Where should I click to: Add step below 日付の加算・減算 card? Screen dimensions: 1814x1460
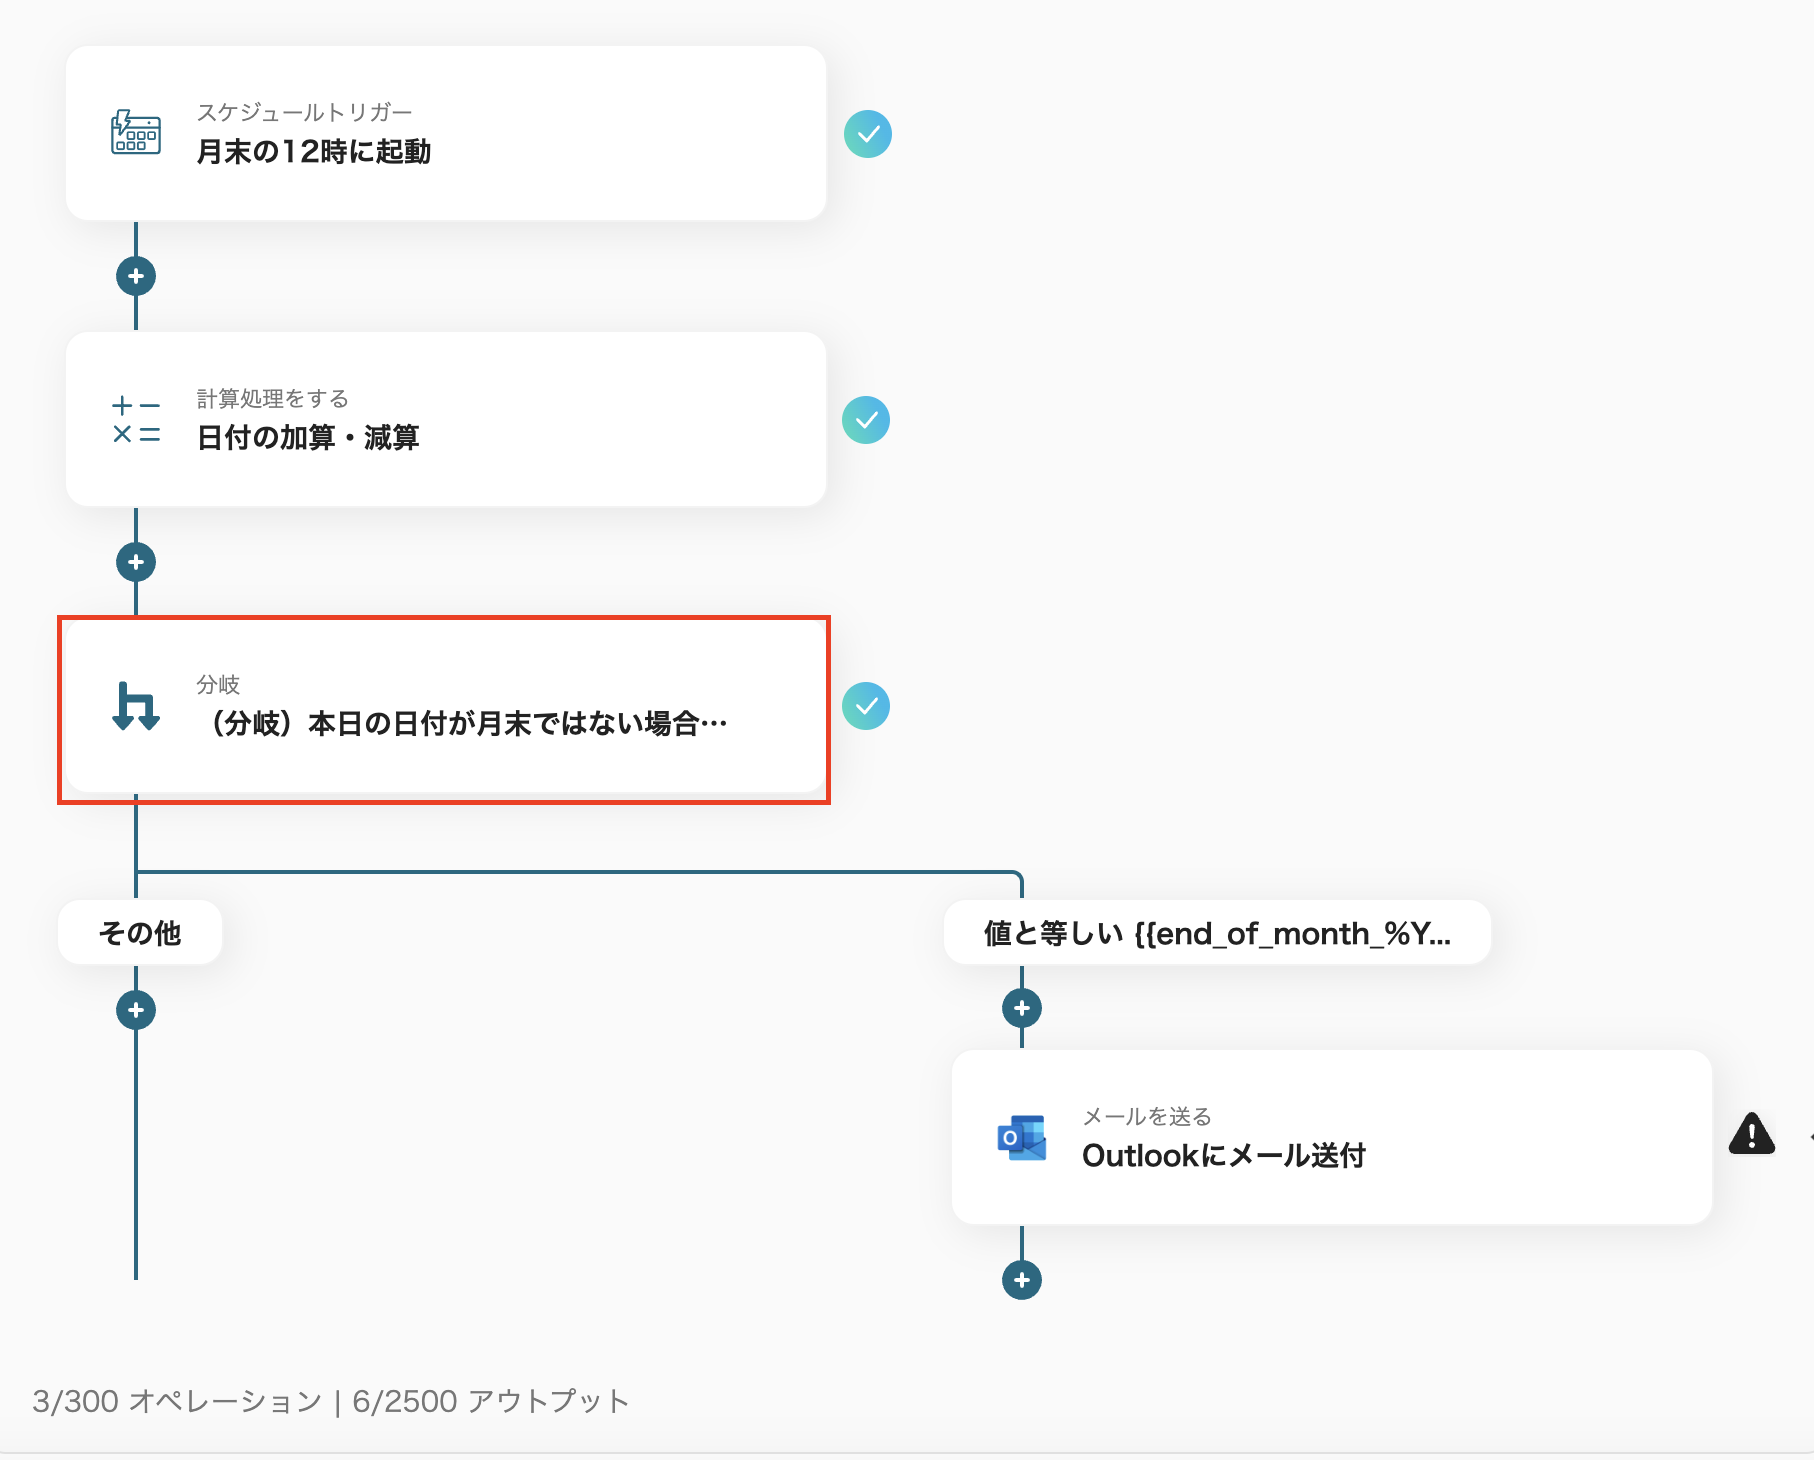(x=136, y=562)
